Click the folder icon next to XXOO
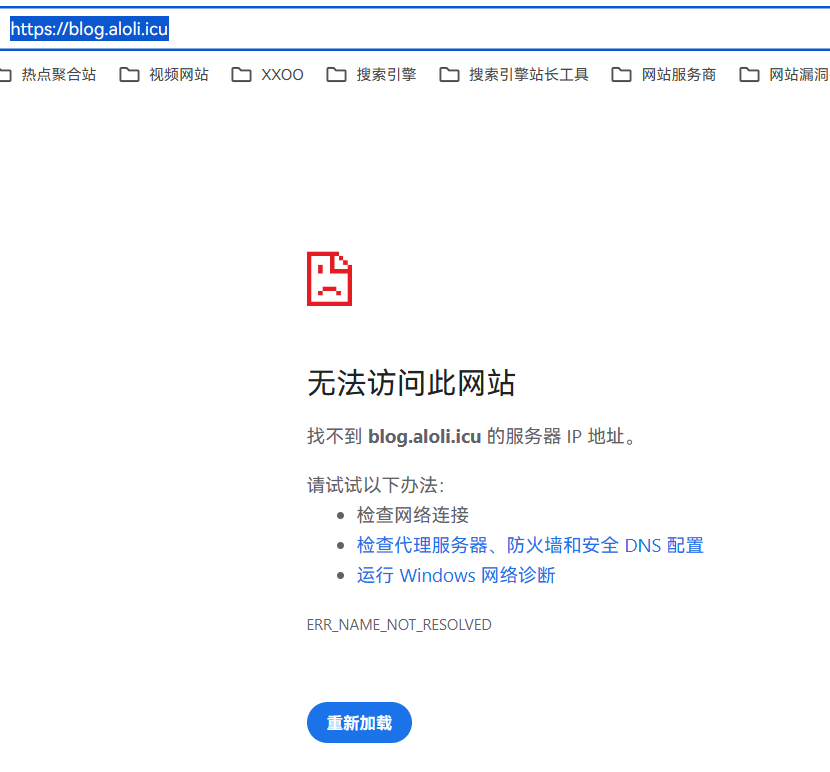This screenshot has width=830, height=772. [x=241, y=75]
